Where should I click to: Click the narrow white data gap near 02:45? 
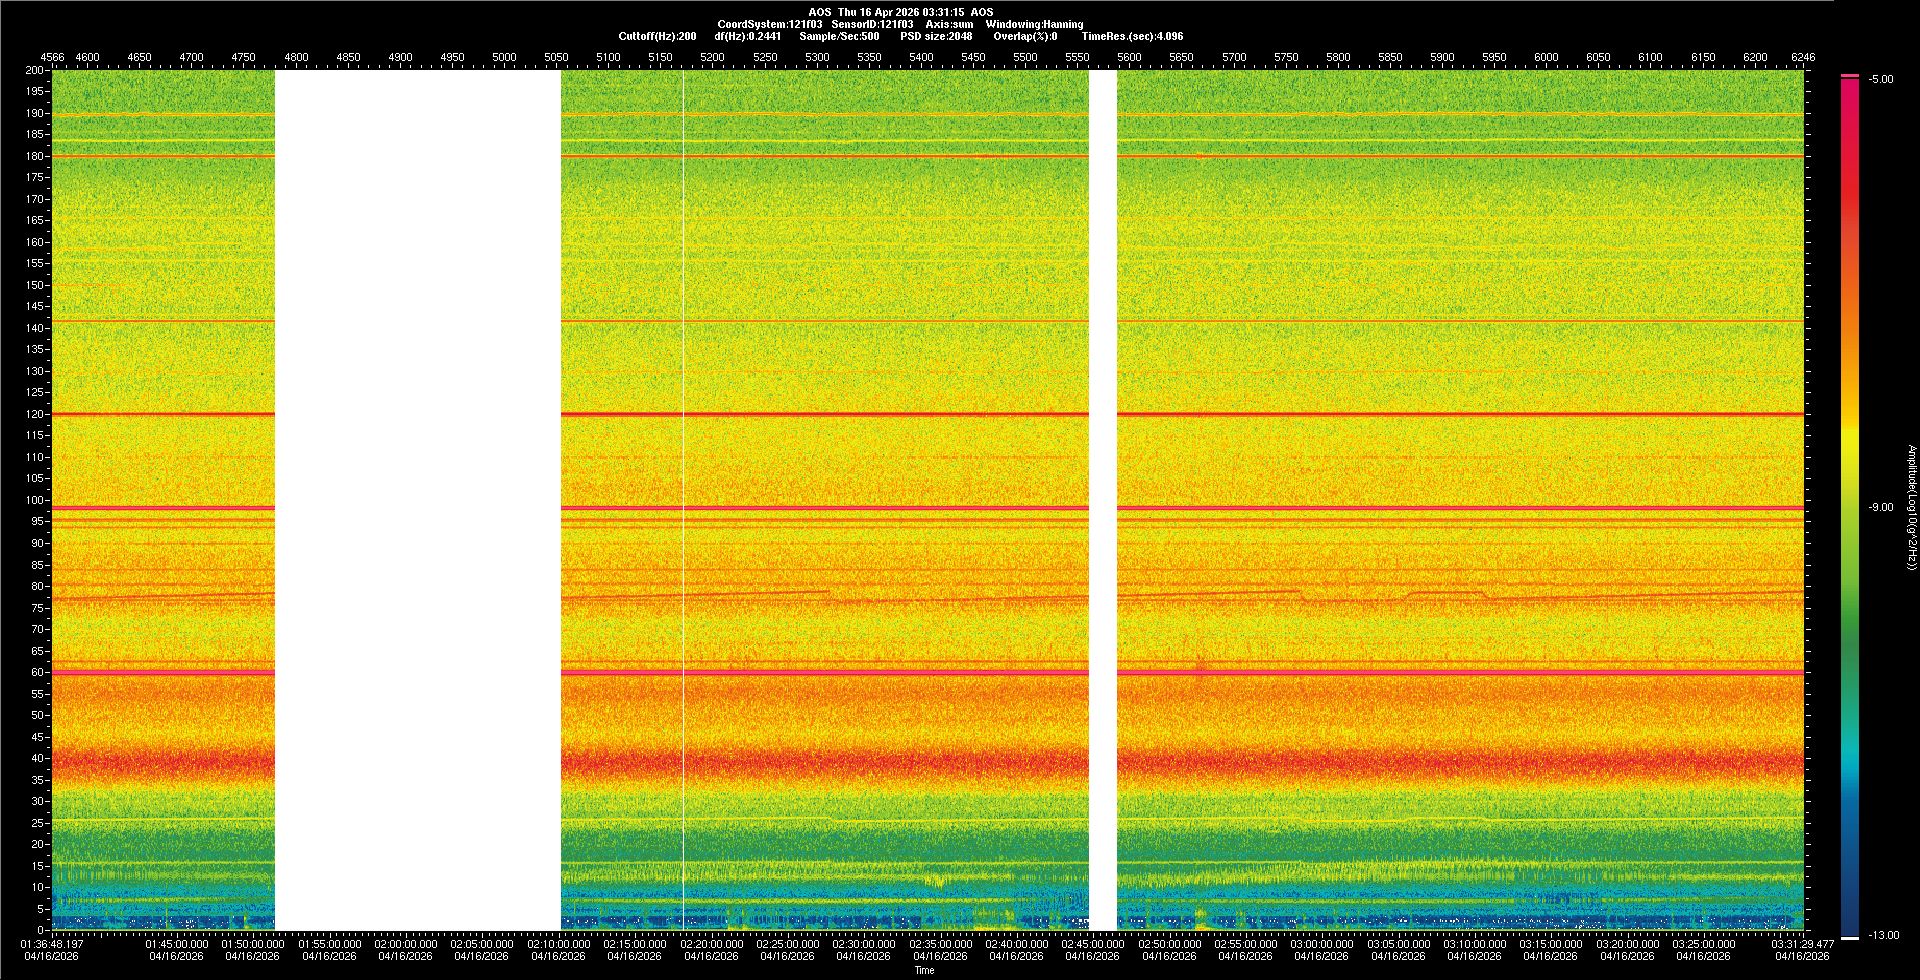pos(1102,500)
